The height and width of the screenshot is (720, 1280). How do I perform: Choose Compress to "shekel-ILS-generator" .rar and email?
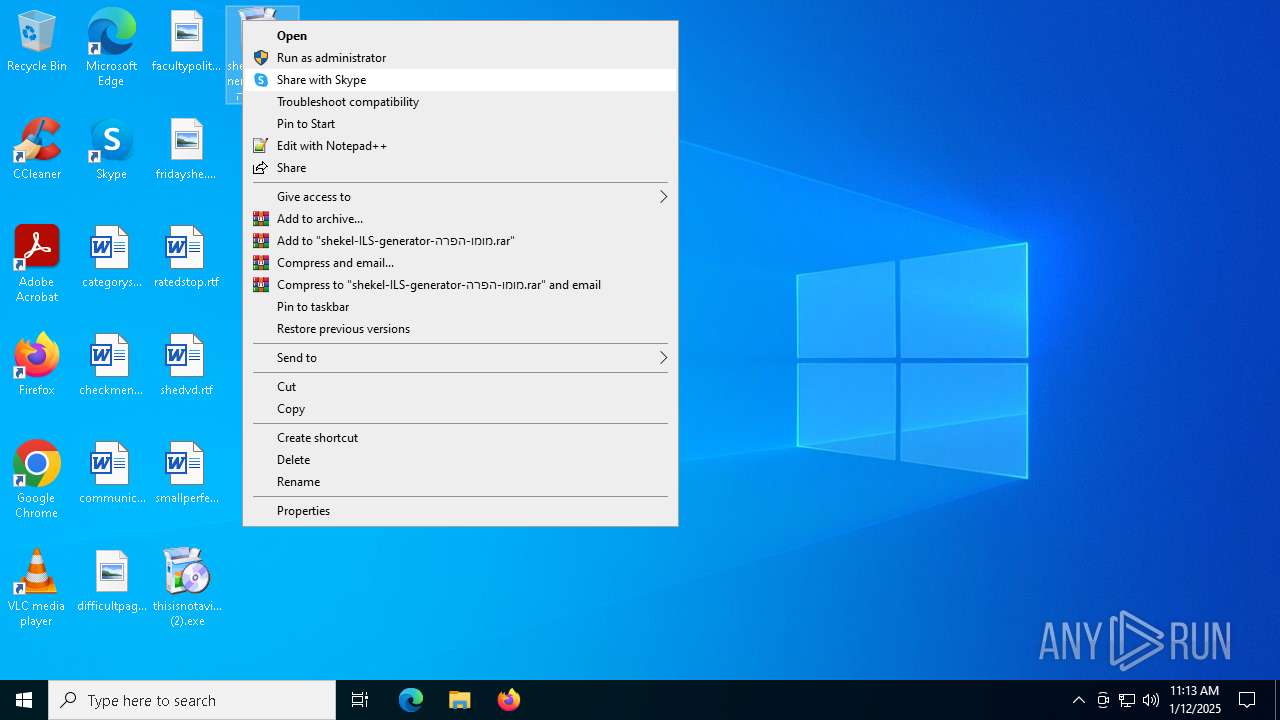460,285
